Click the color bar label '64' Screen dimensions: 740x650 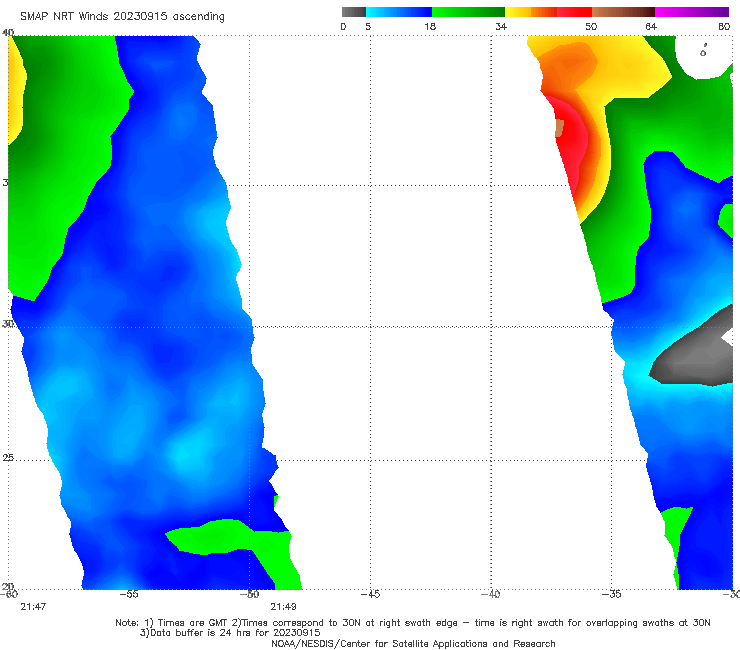651,26
